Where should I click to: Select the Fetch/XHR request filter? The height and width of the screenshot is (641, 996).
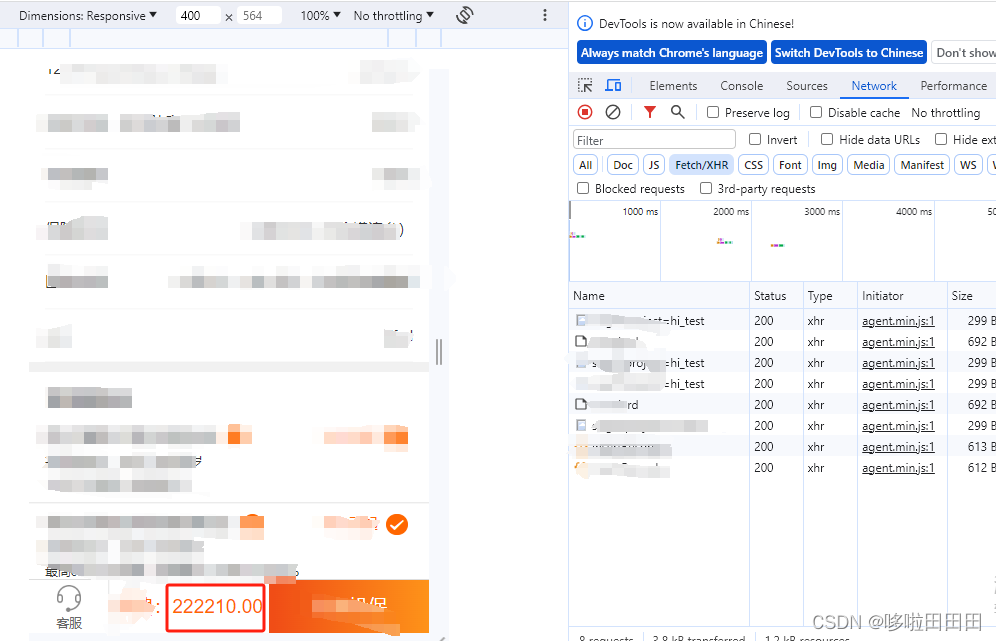(x=701, y=164)
